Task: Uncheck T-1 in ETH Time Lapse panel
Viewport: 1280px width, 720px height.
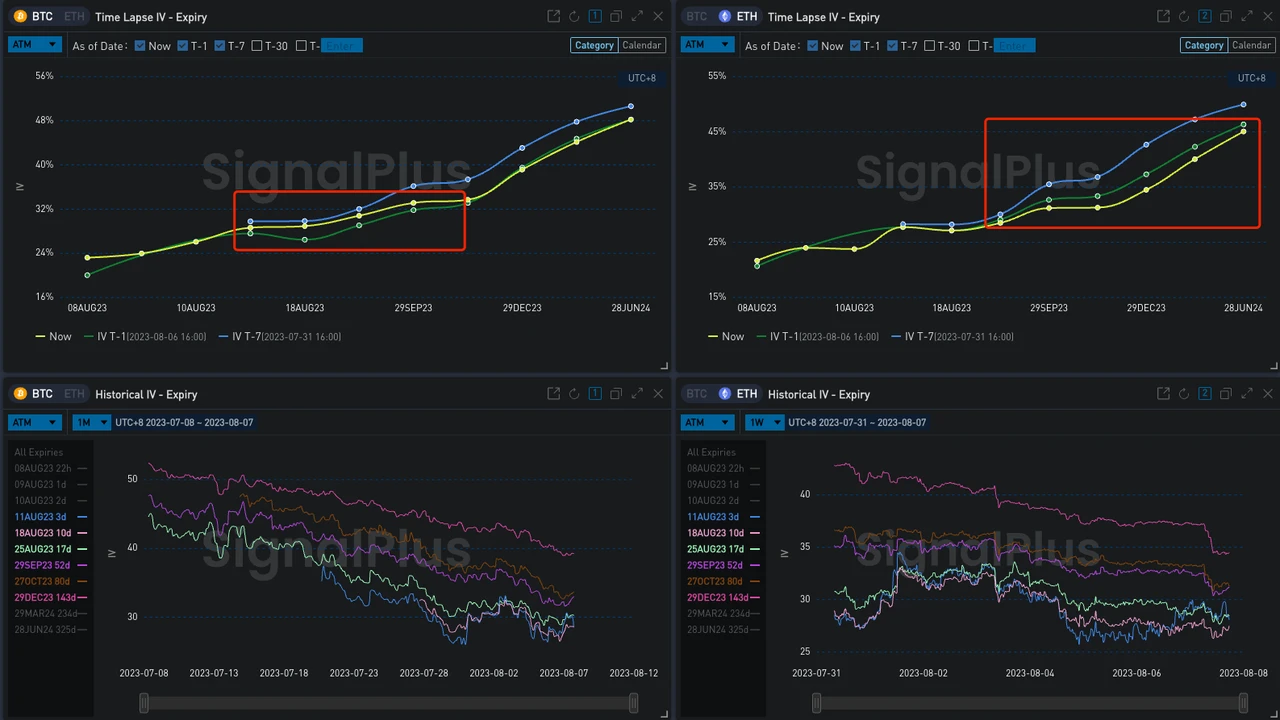Action: (x=856, y=46)
